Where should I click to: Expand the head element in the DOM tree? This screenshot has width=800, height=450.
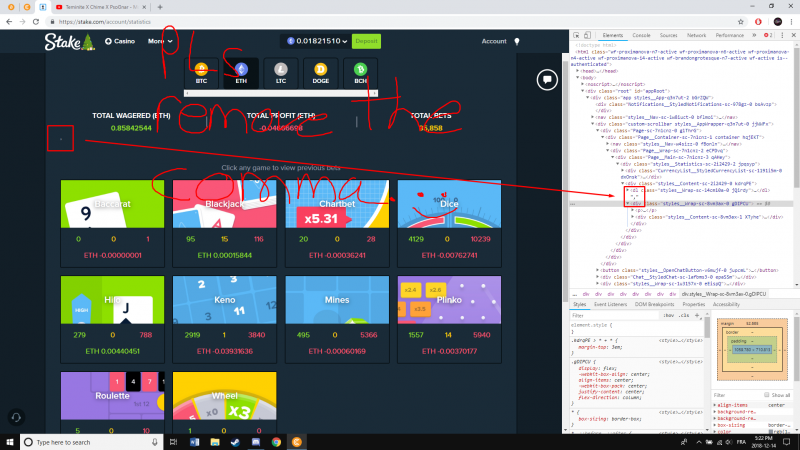point(578,71)
